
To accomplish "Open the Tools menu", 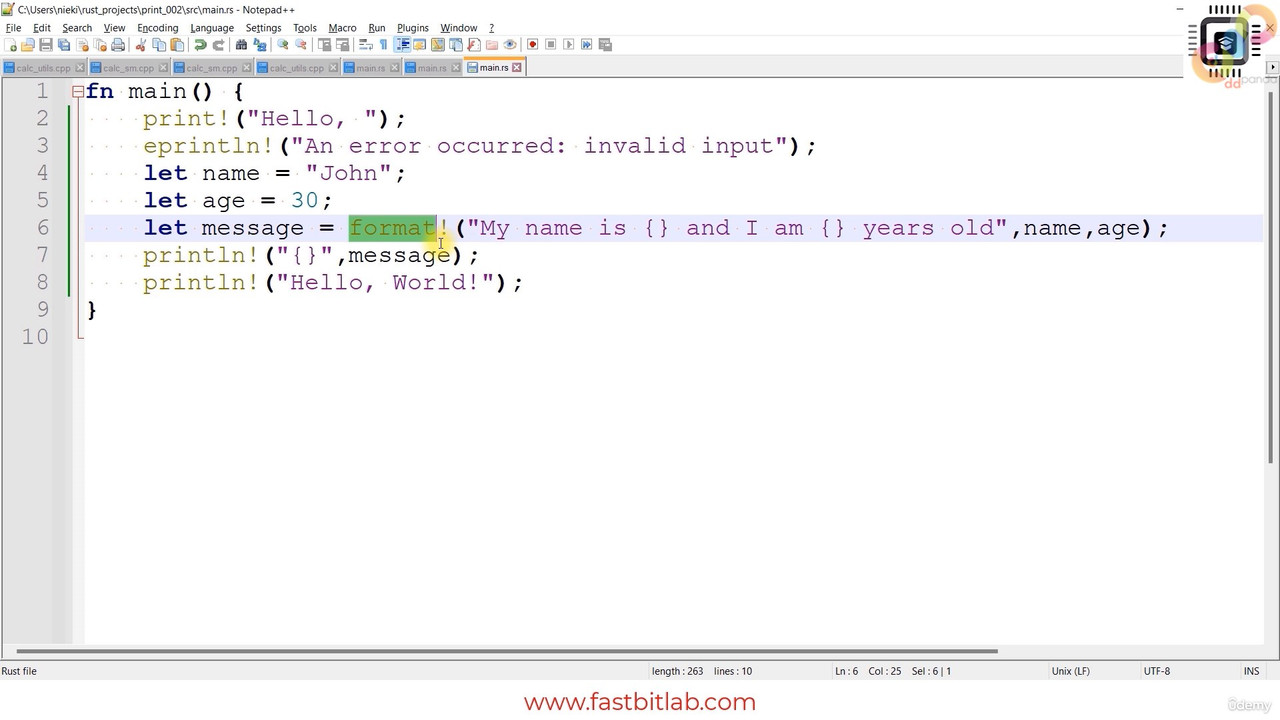I will click(x=305, y=28).
